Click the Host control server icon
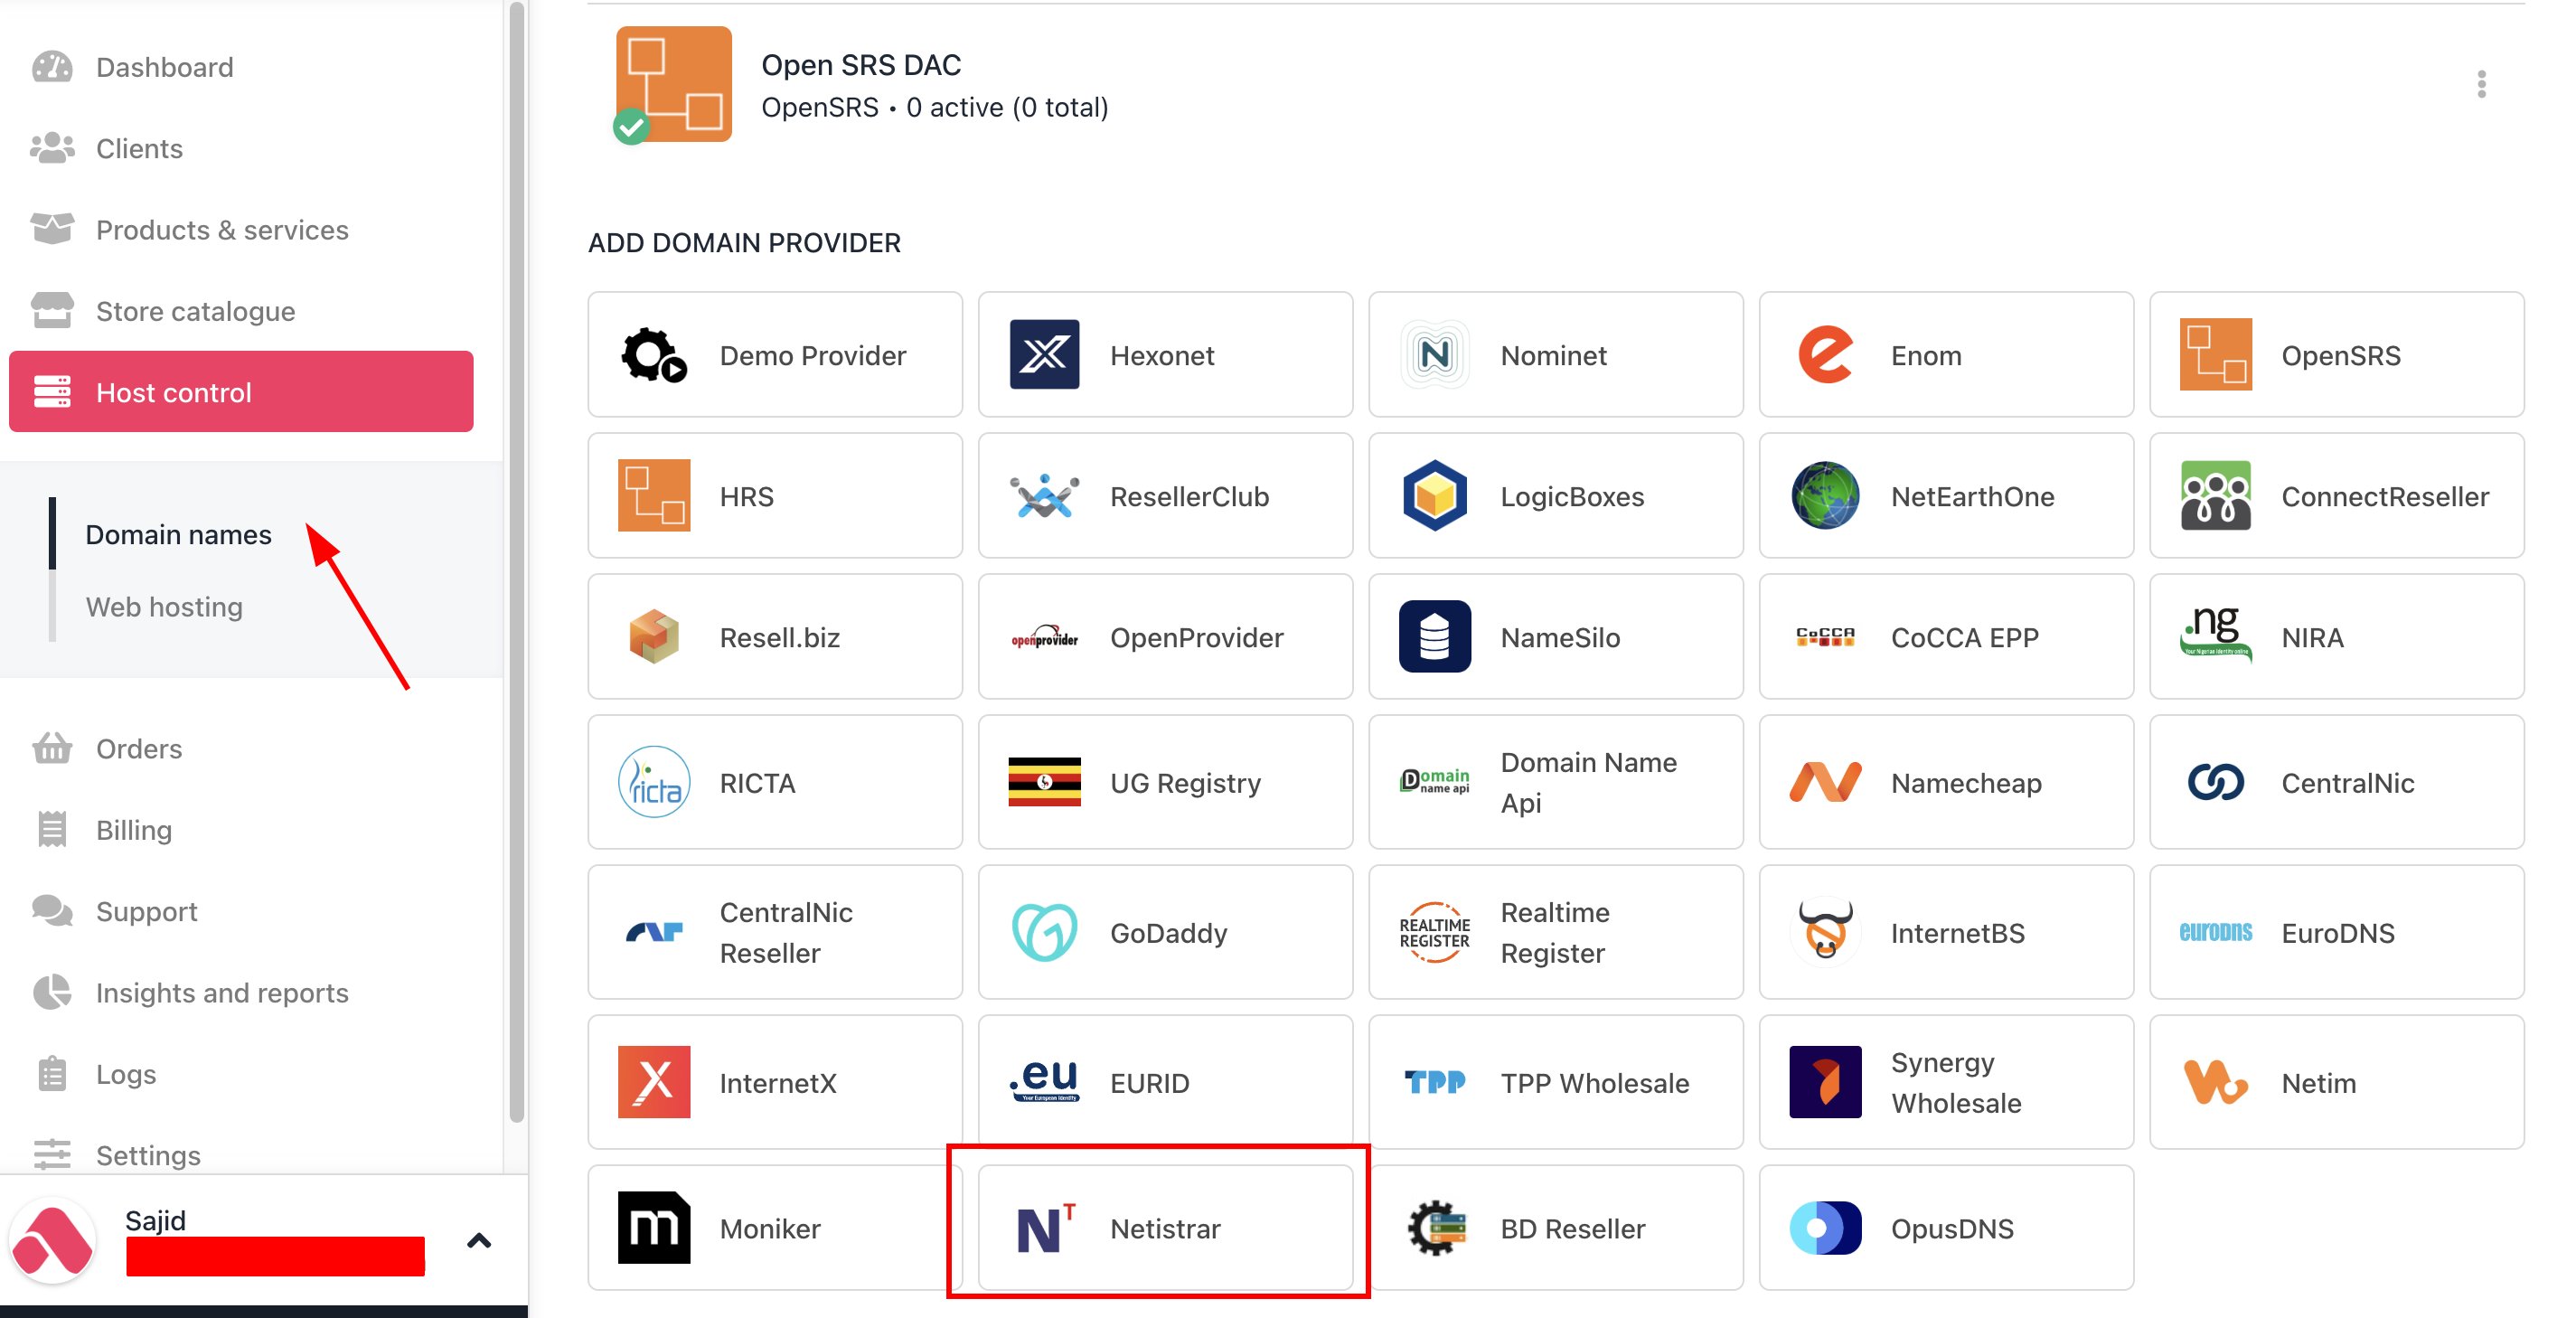This screenshot has width=2576, height=1318. point(52,392)
